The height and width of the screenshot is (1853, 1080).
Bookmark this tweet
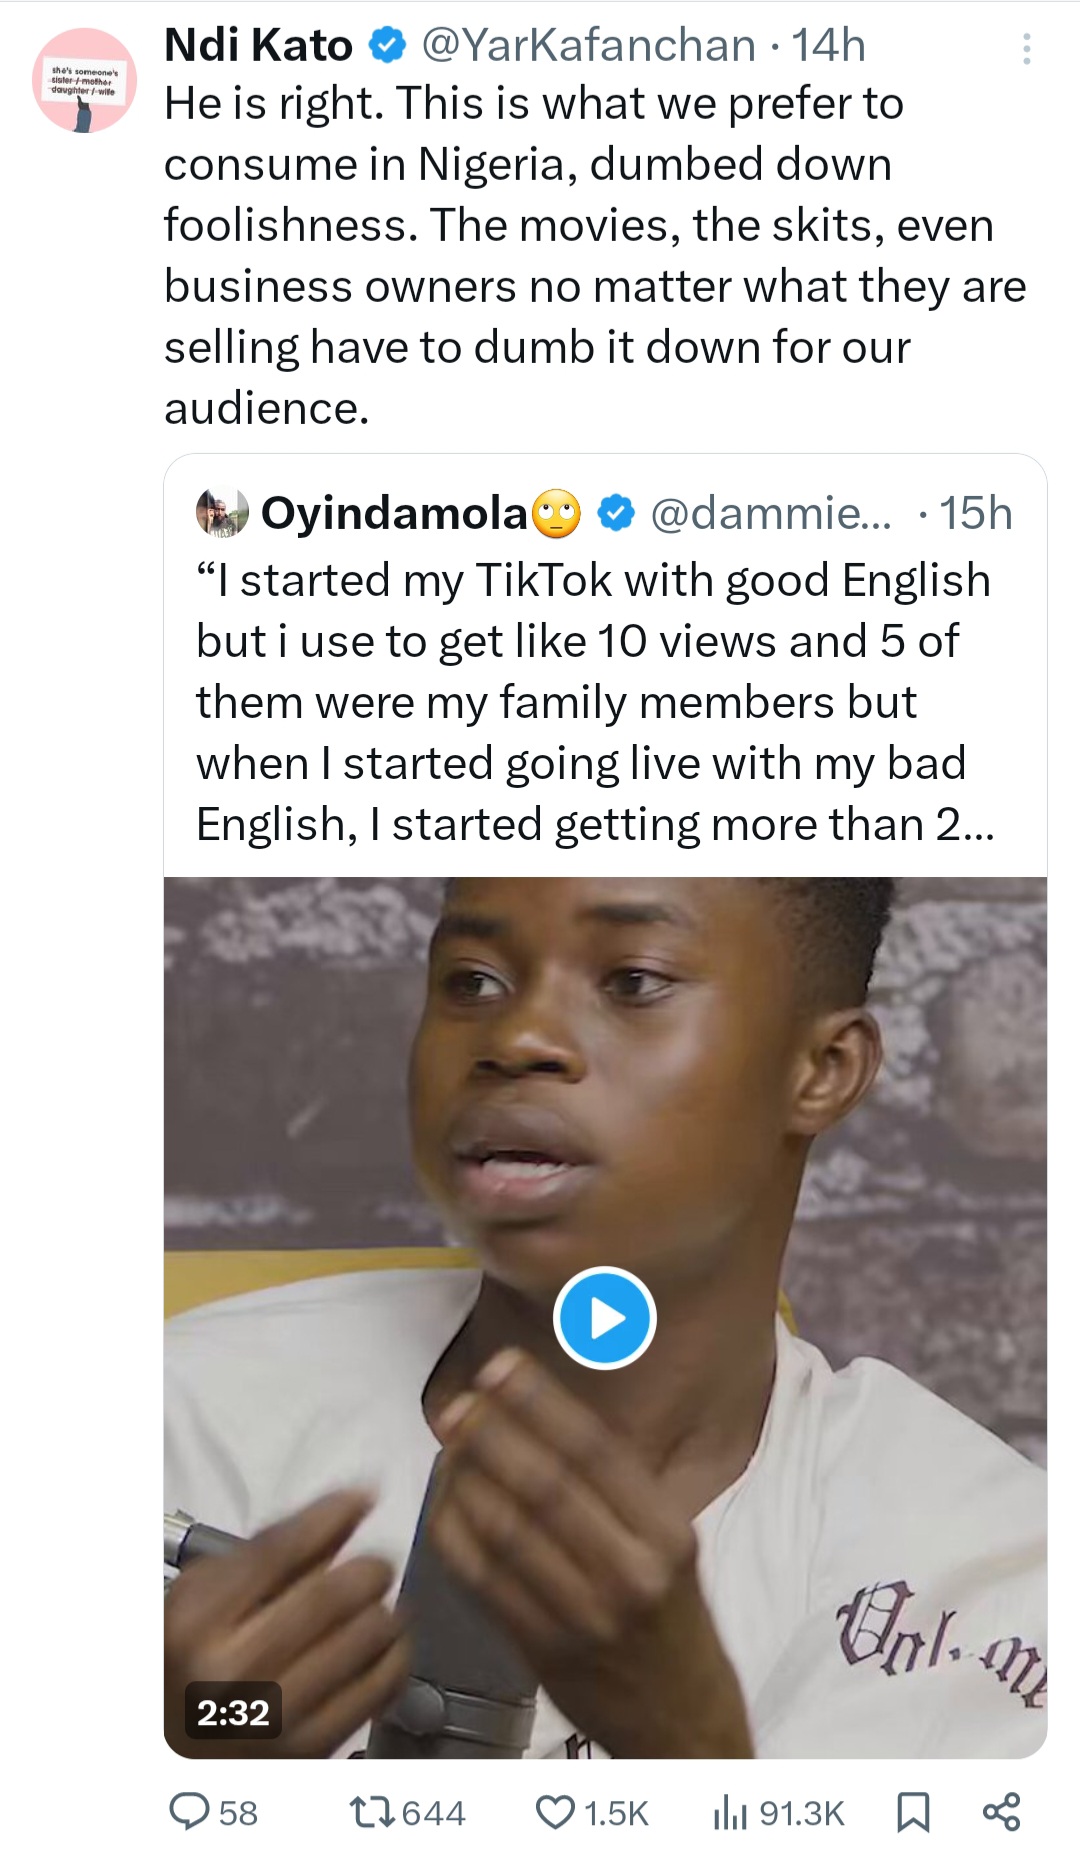click(912, 1811)
